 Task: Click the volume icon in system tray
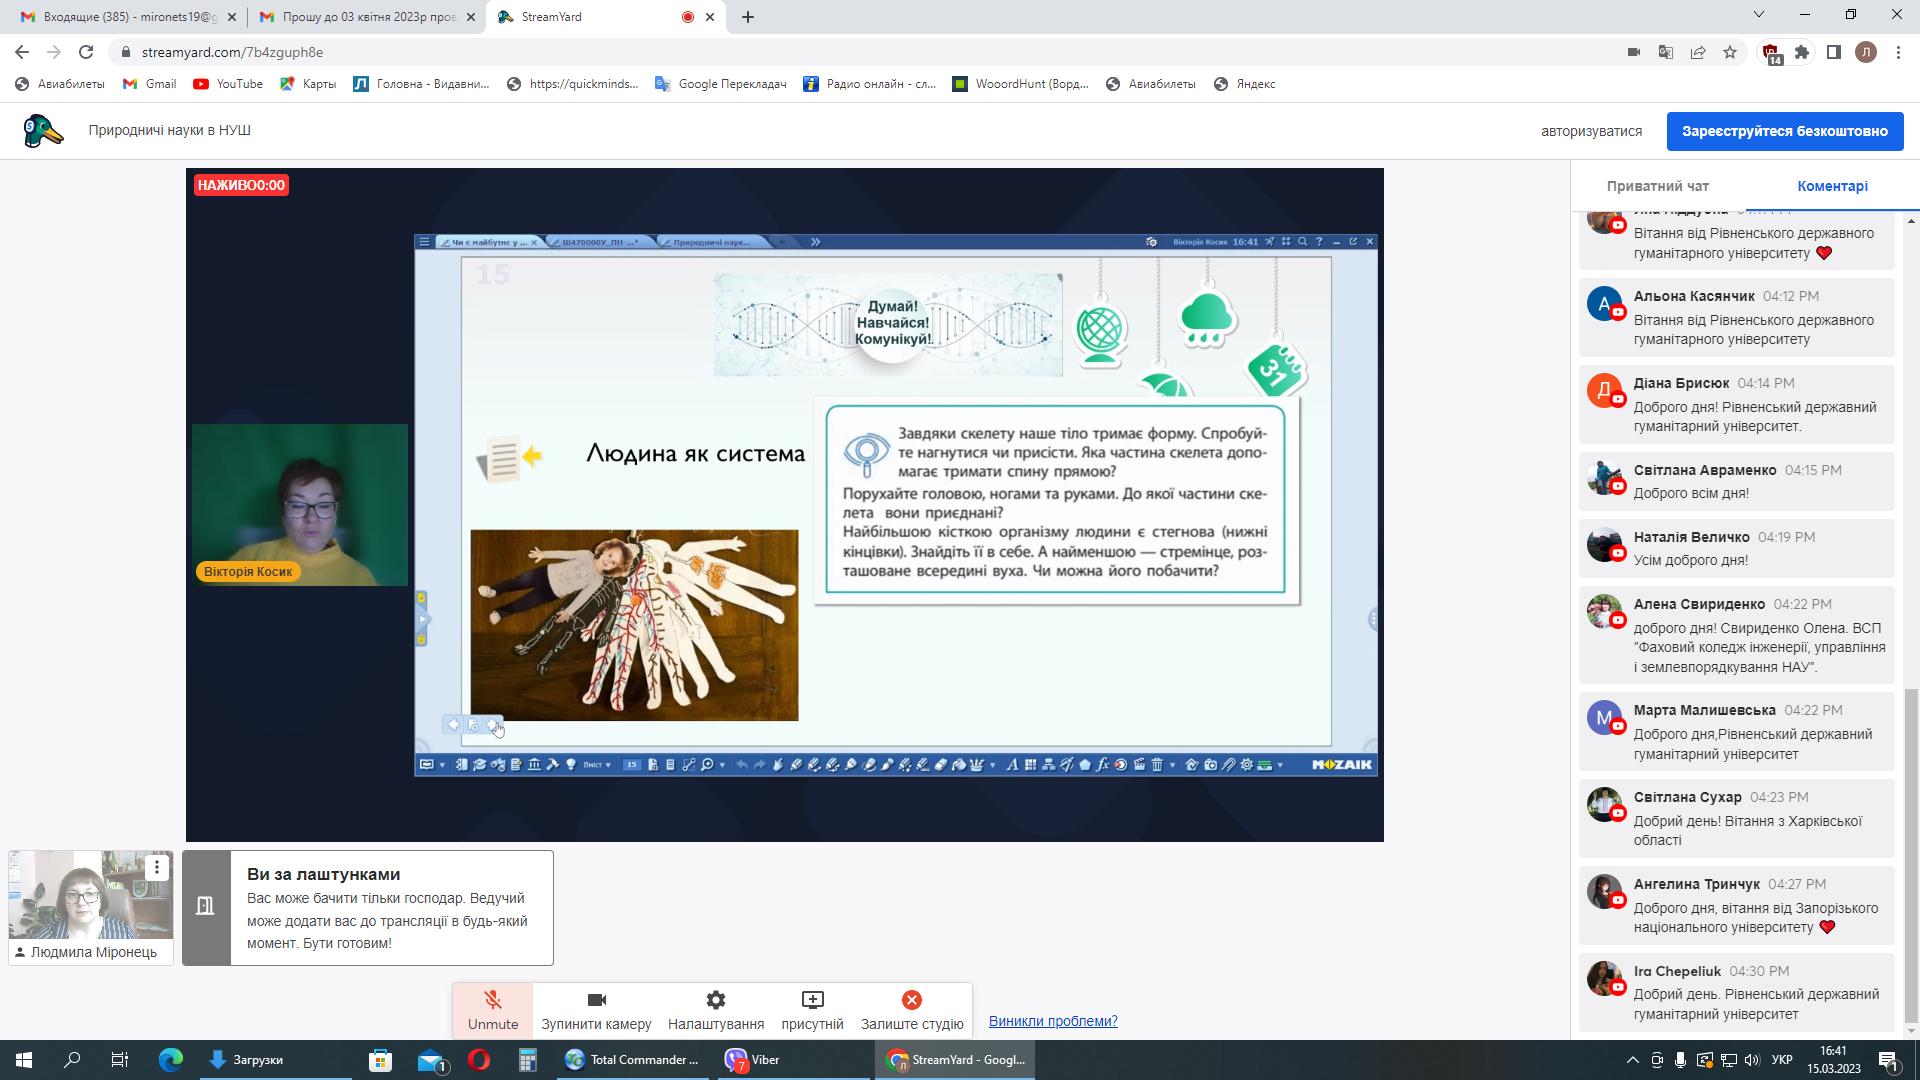(1751, 1060)
